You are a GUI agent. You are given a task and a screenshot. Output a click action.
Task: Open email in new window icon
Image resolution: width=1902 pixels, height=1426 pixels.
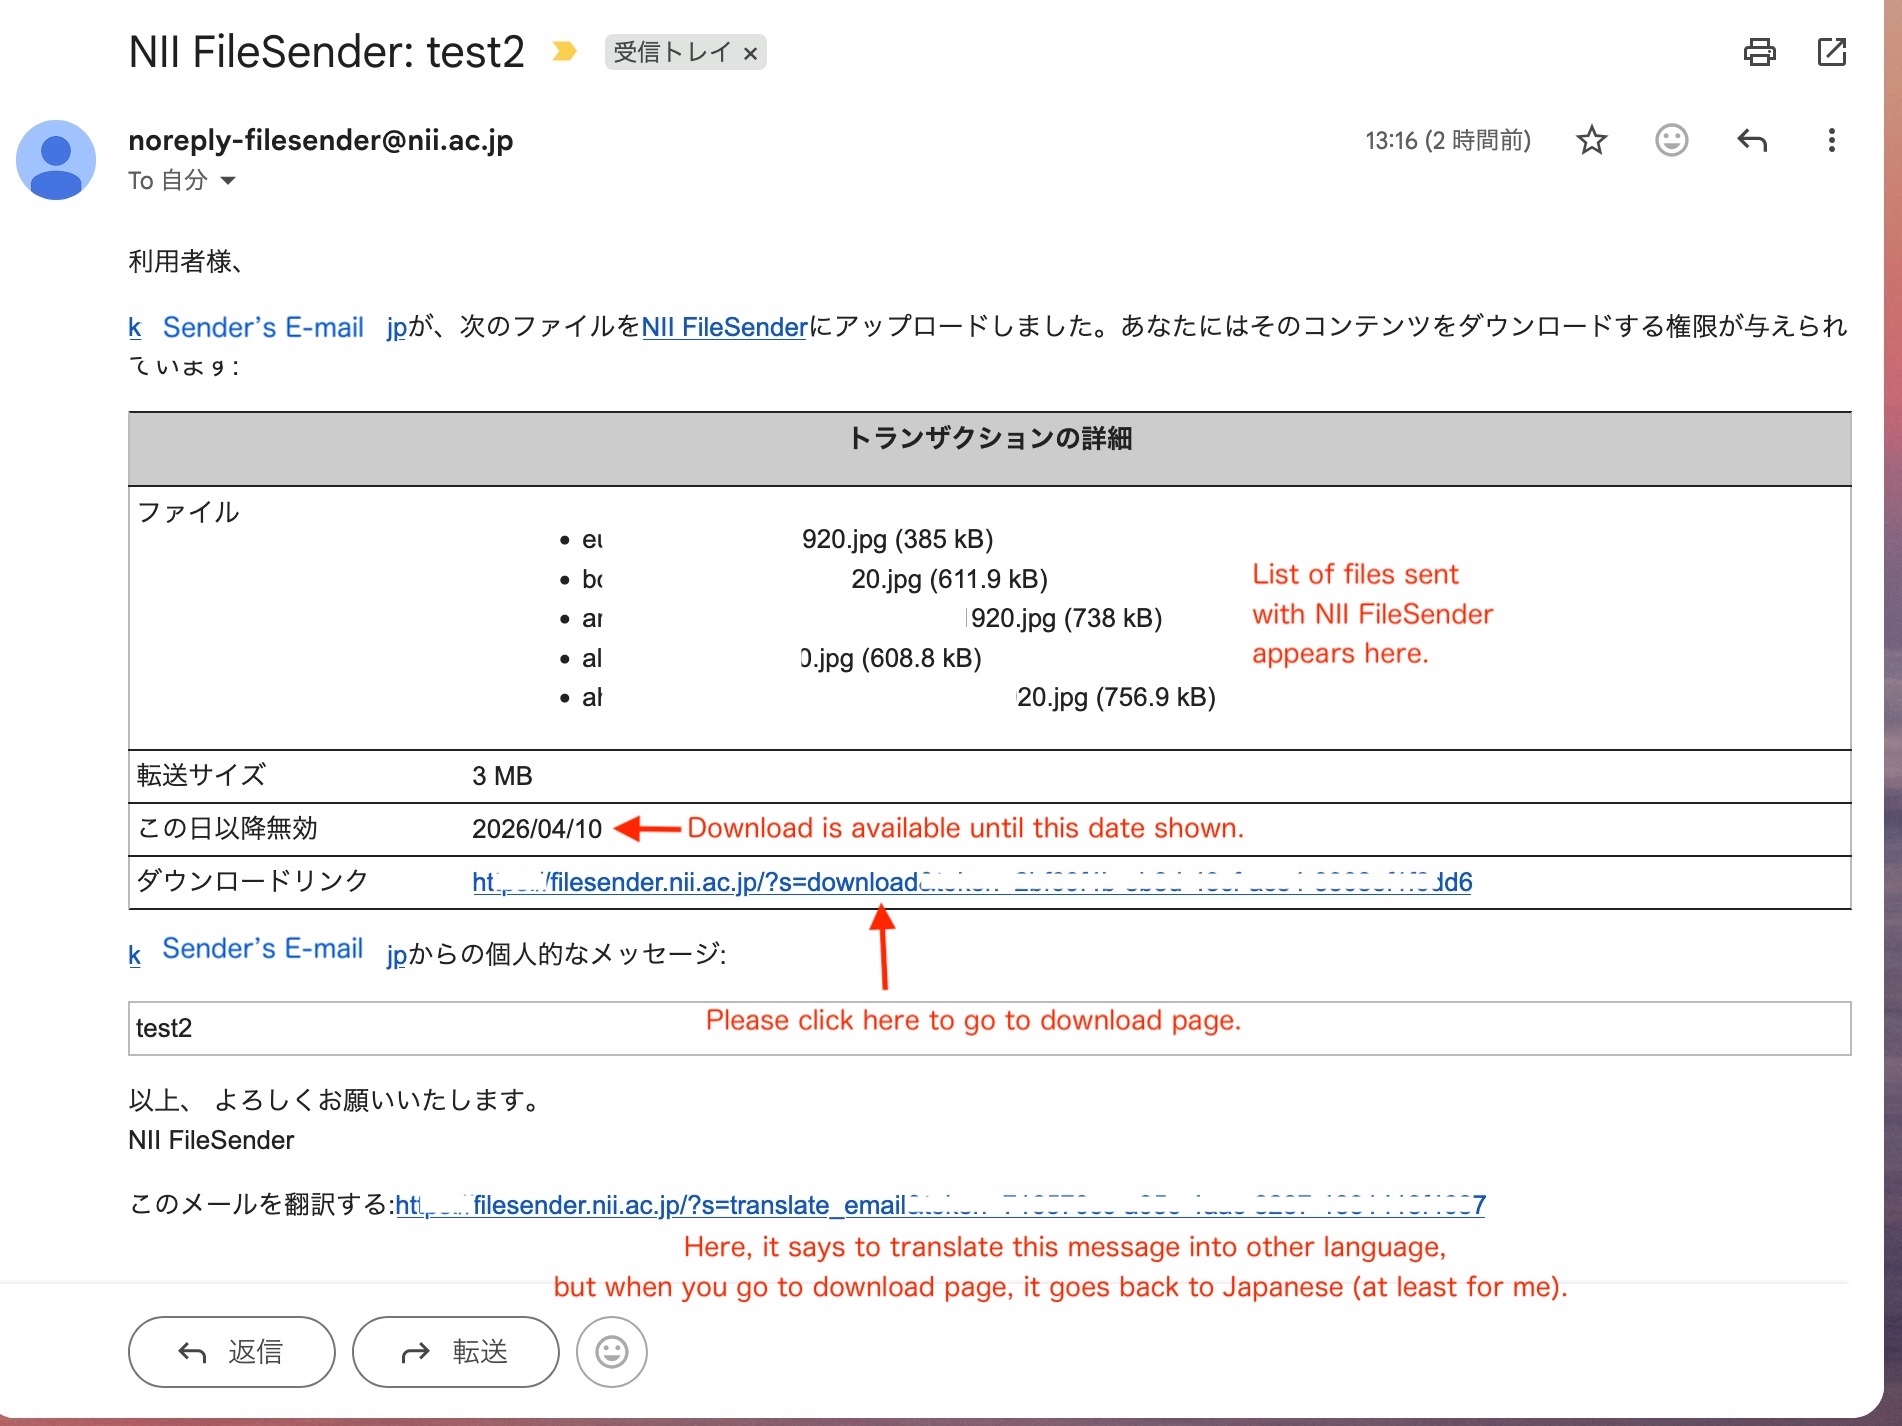(x=1831, y=52)
